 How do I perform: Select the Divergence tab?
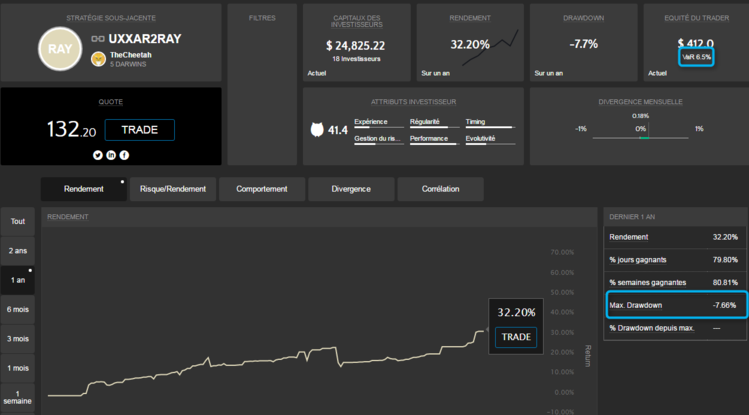[x=350, y=189]
